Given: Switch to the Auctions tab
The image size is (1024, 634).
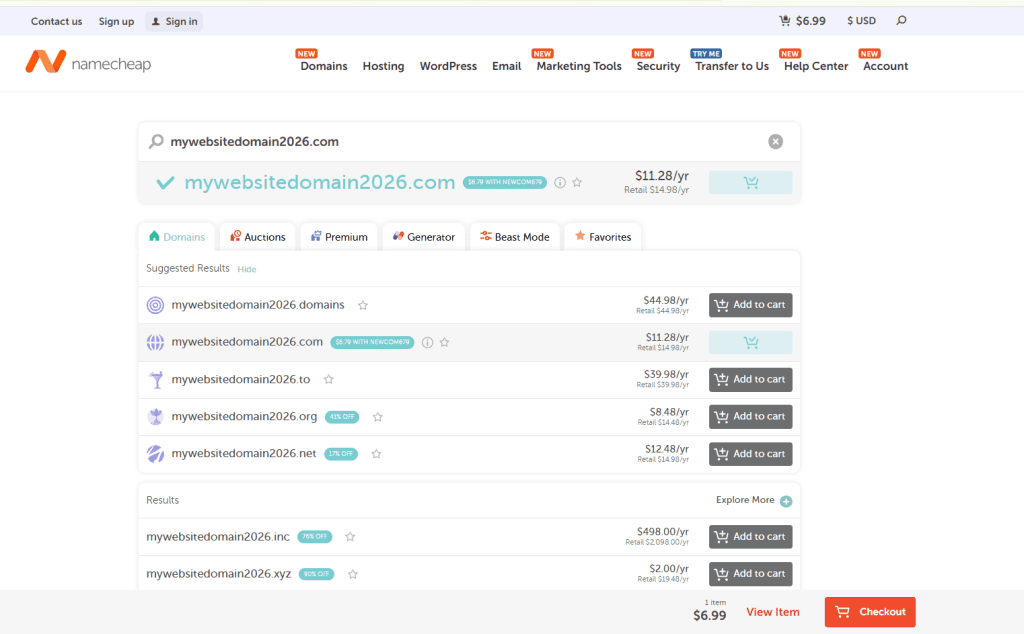Looking at the screenshot, I should (258, 236).
